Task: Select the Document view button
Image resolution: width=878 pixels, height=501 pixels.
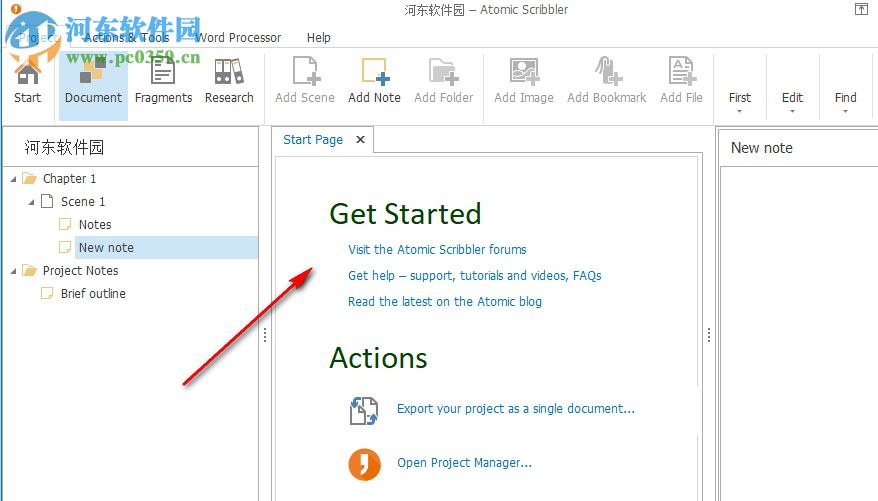Action: coord(94,87)
